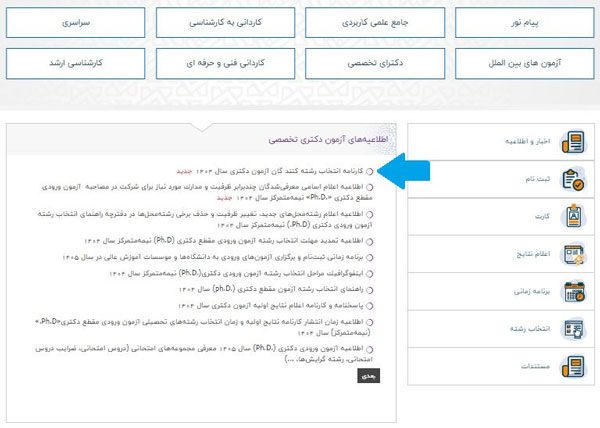600x428 pixels.
Task: Click bullet circle beside اینفوگرافیک مراحل notice
Action: coord(369,274)
